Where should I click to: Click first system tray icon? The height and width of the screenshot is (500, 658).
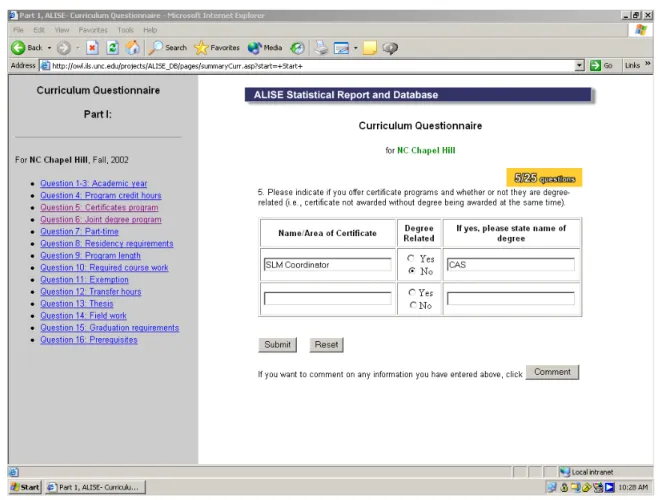coord(551,487)
